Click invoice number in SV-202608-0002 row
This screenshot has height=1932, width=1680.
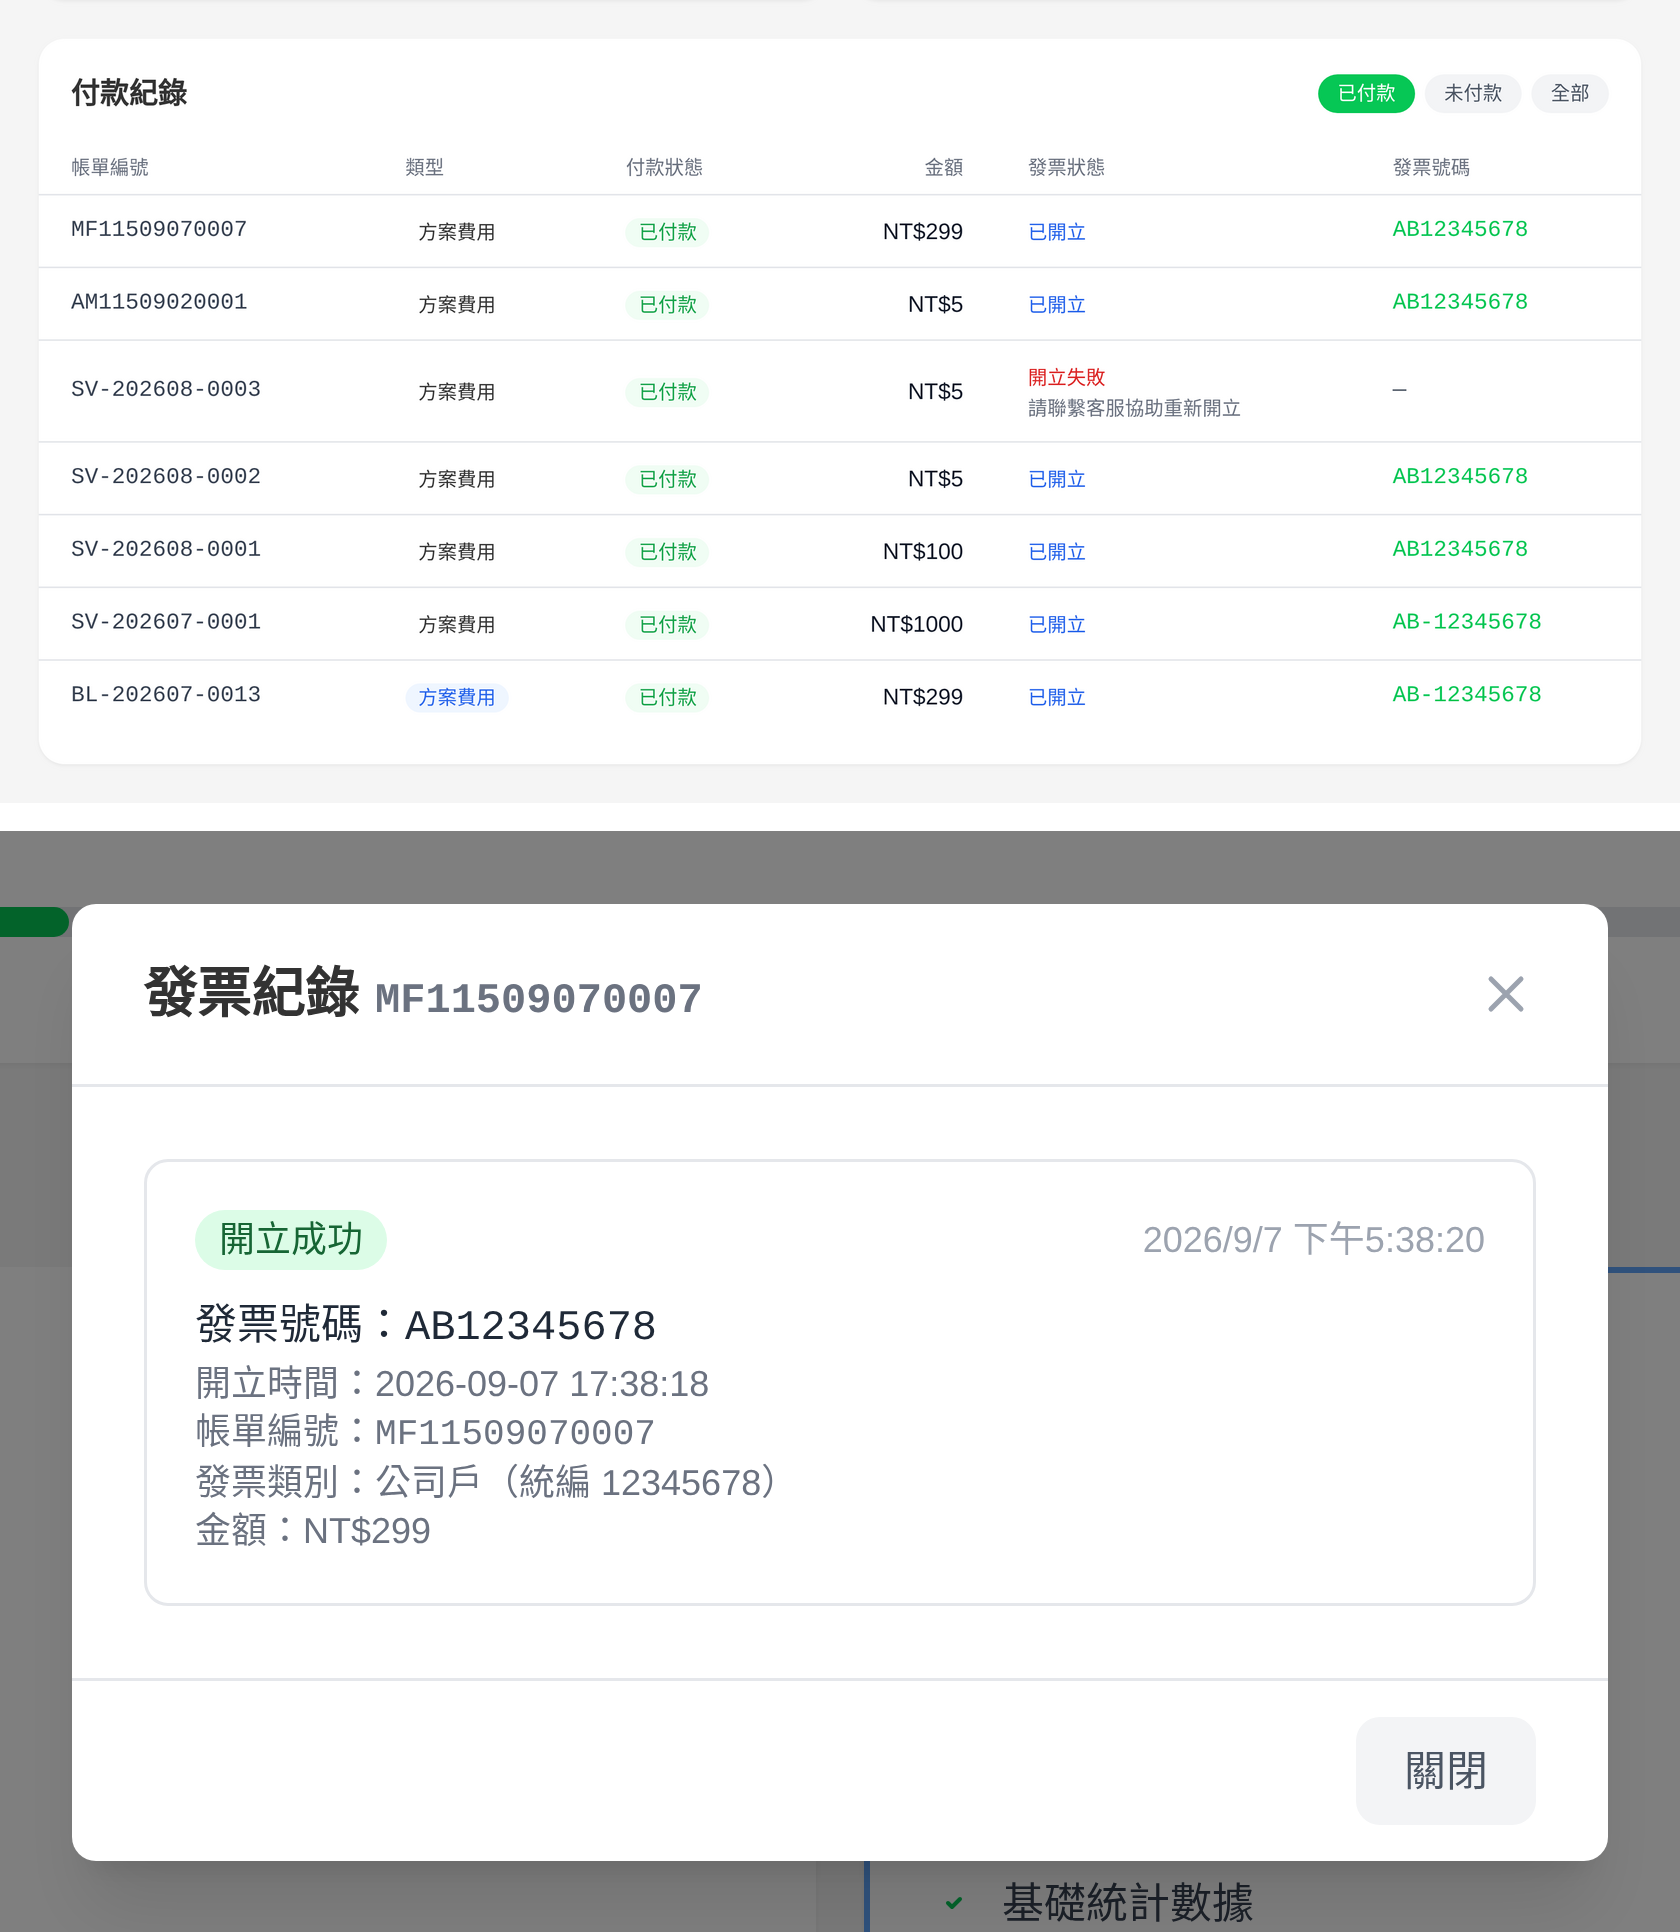[x=1460, y=476]
